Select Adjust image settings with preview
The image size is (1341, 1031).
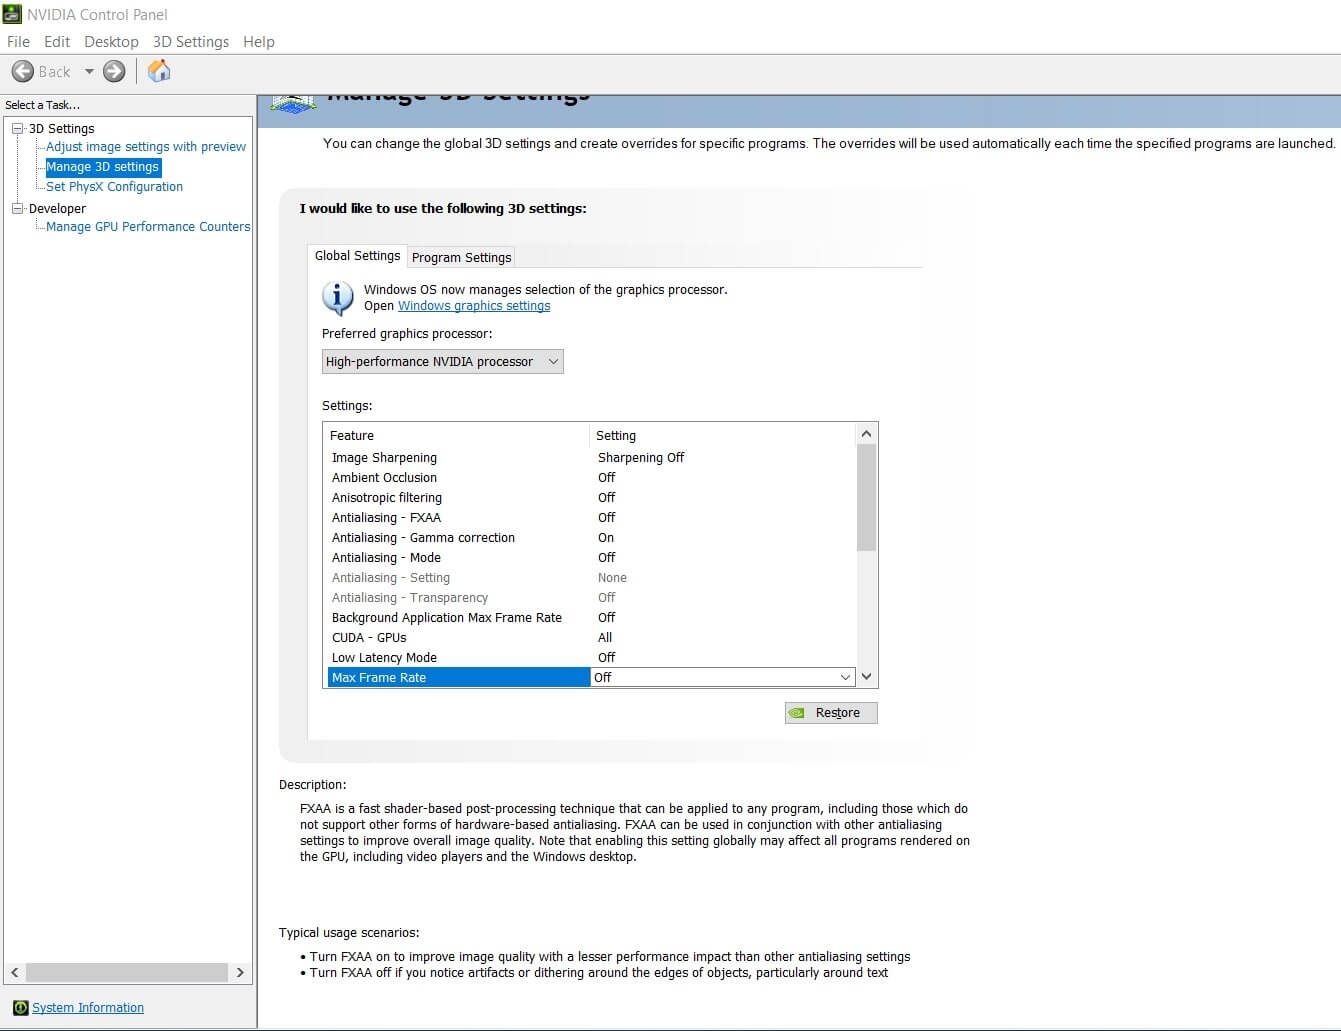point(146,146)
